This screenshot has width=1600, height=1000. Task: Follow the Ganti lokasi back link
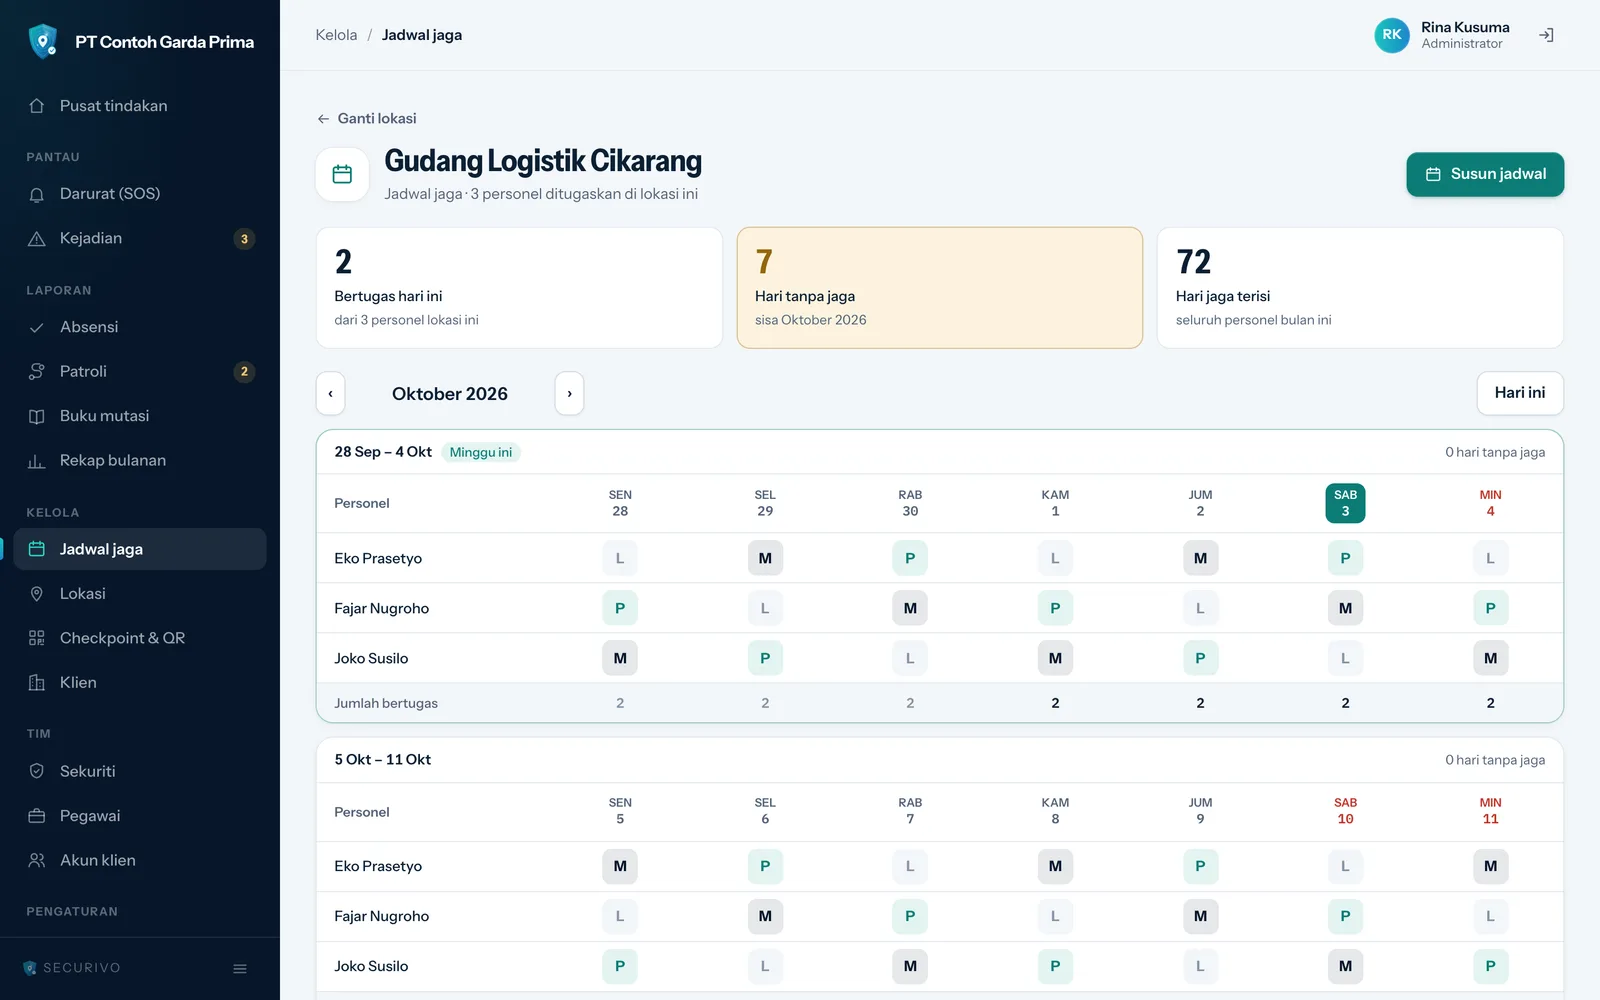tap(367, 118)
